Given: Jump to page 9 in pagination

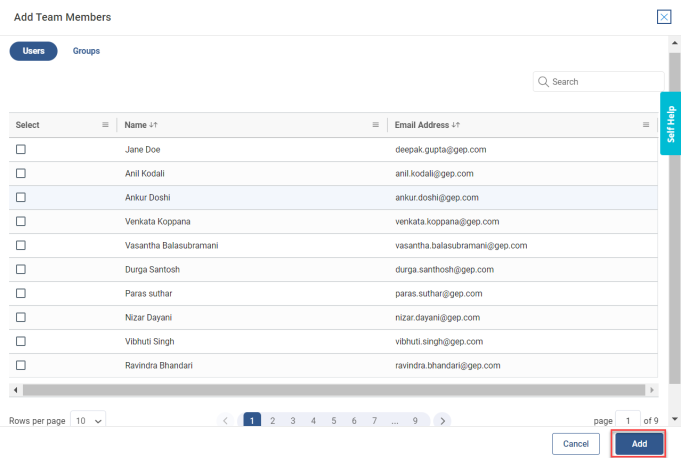Looking at the screenshot, I should 414,421.
